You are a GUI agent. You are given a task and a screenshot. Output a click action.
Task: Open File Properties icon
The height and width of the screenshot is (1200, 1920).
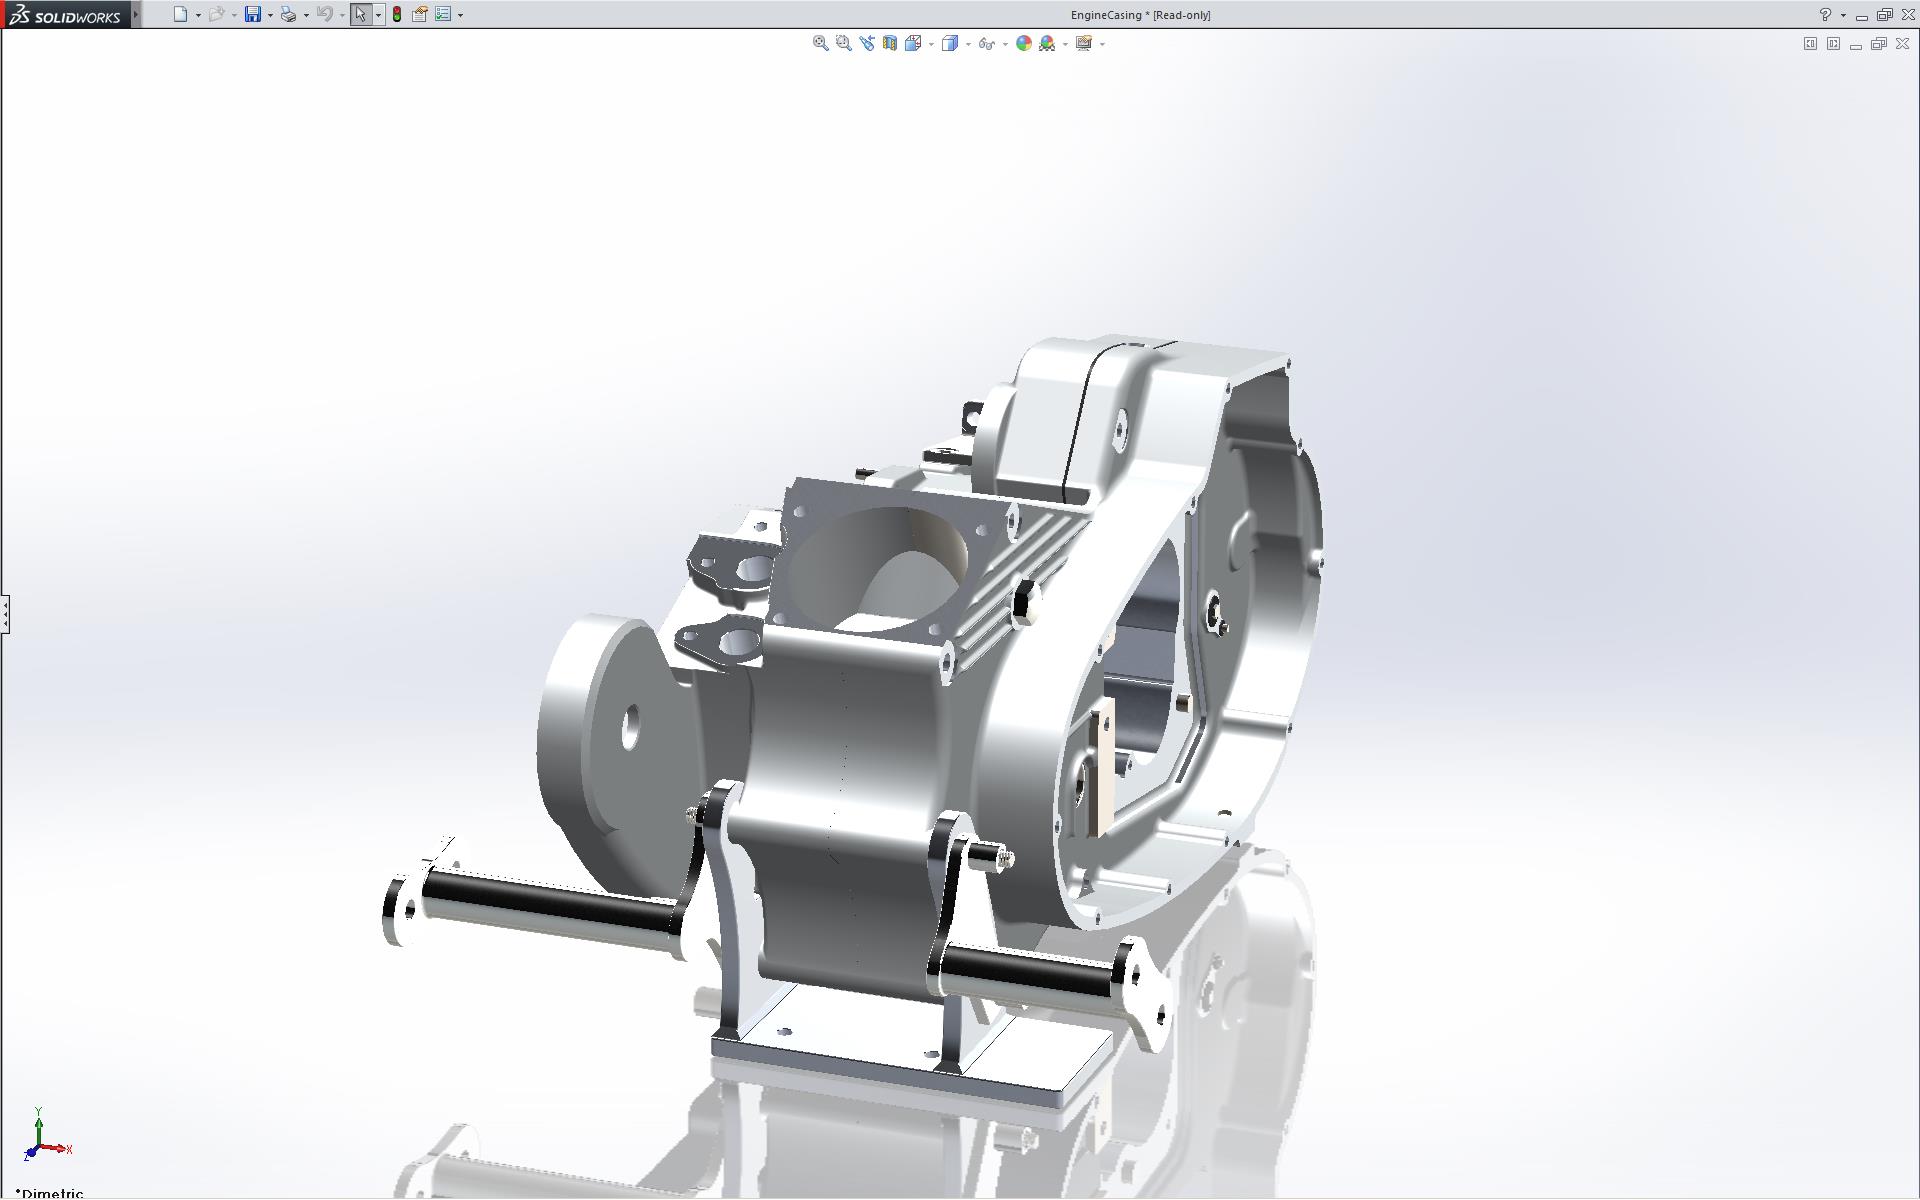(x=420, y=14)
